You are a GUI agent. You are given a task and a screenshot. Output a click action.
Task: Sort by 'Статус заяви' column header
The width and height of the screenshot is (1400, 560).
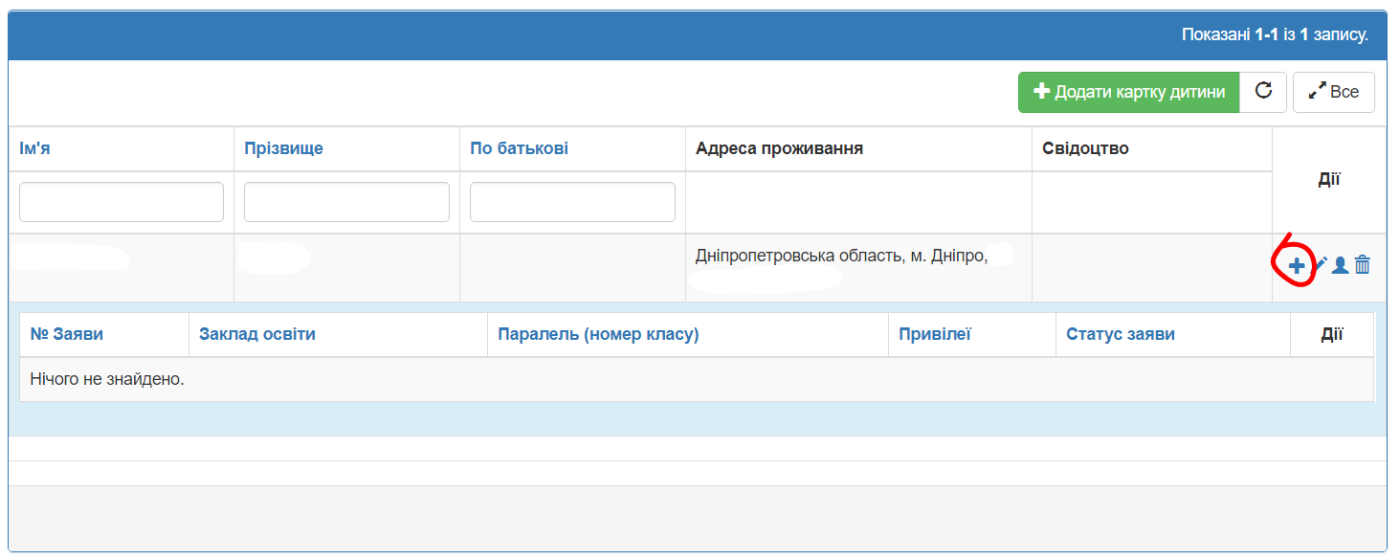[1120, 334]
